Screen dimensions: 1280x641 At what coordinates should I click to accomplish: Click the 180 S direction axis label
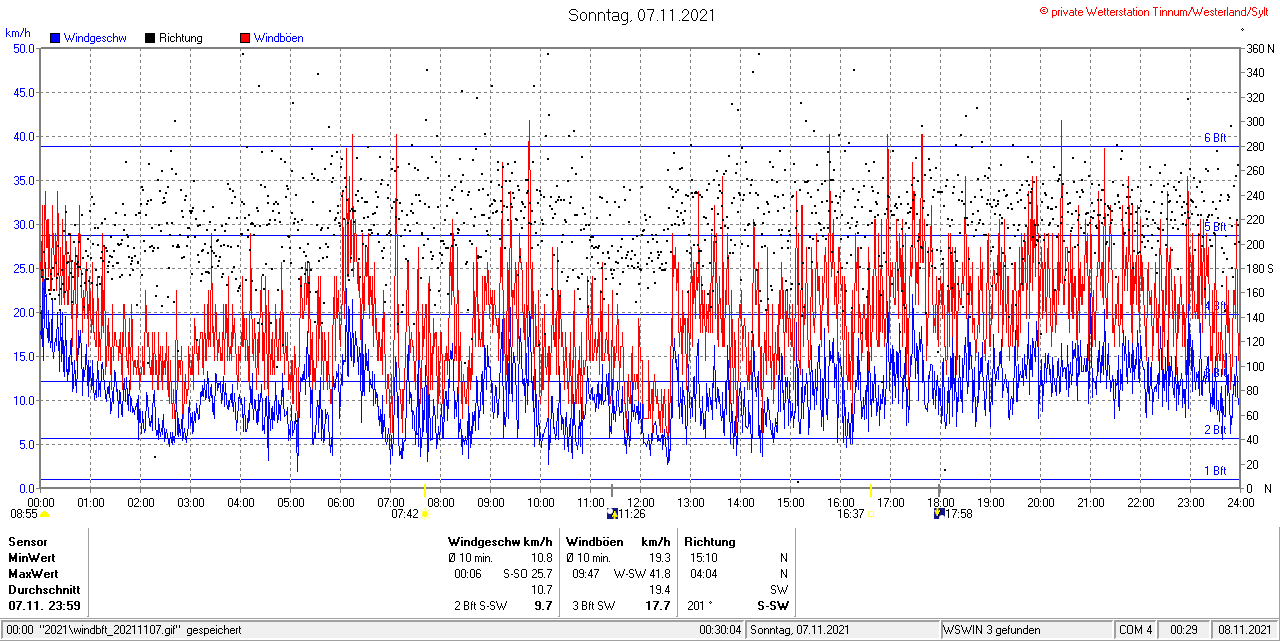(1259, 268)
